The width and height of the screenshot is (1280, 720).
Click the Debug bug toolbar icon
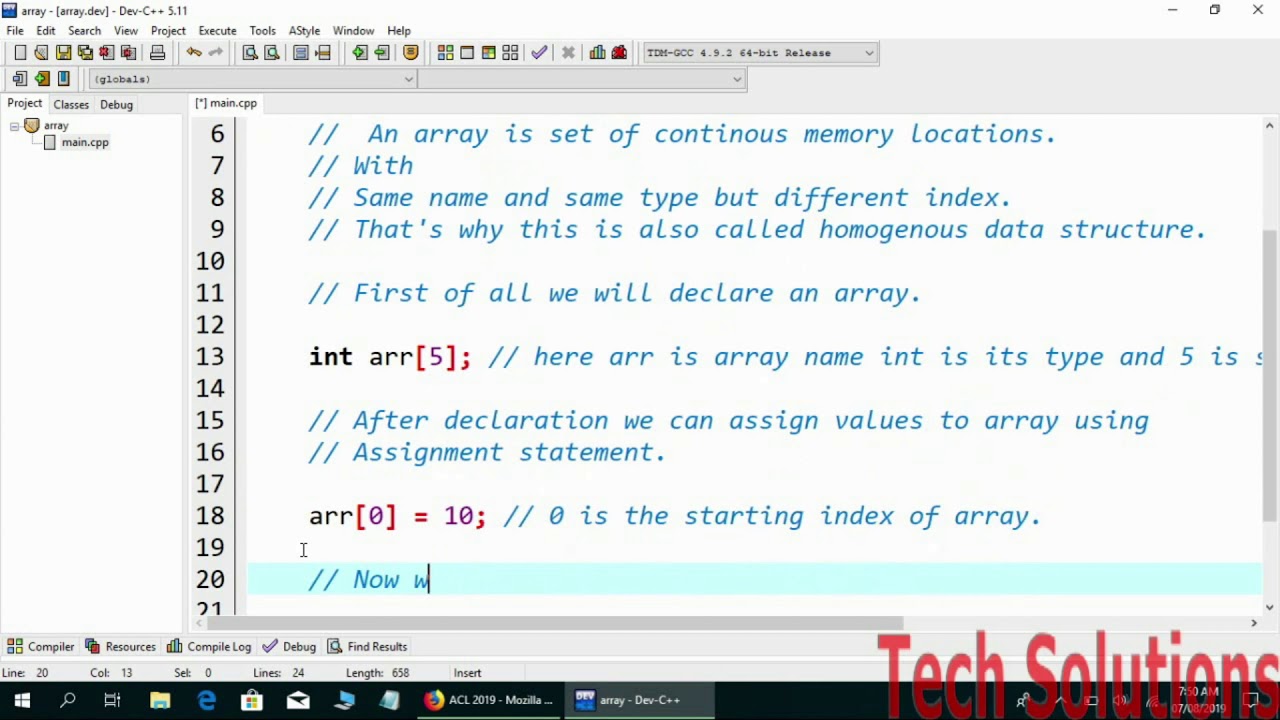620,53
